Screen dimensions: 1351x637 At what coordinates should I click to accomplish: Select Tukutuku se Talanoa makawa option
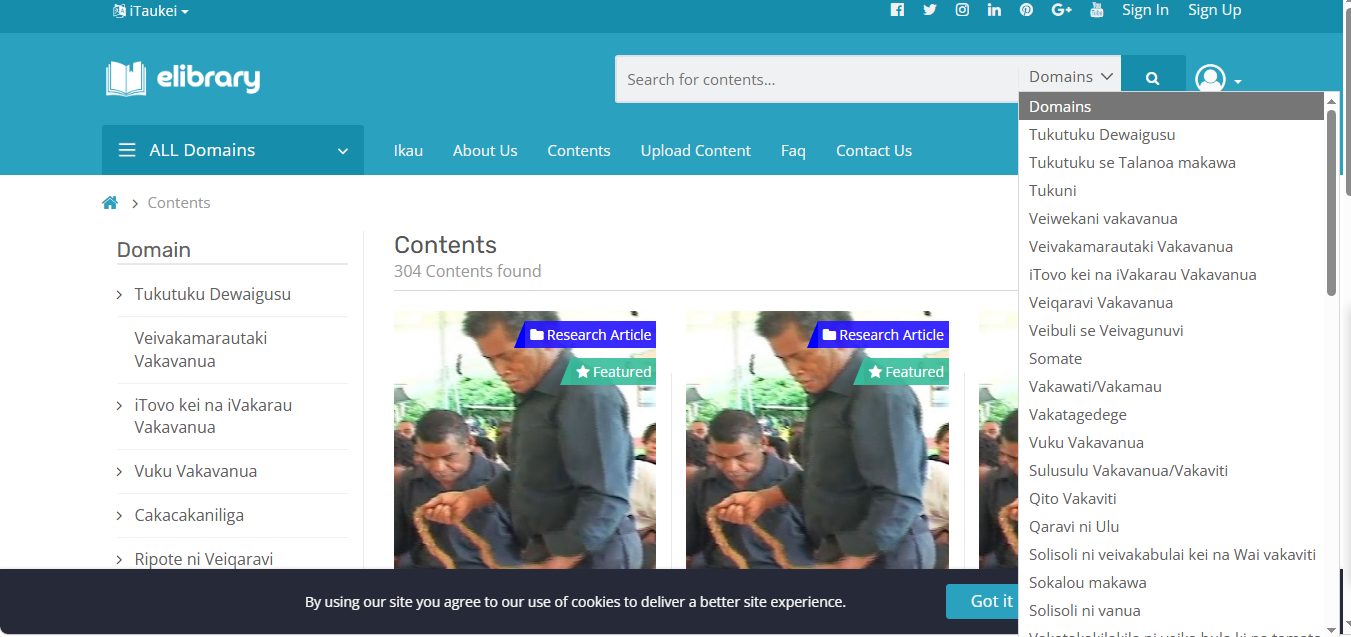pyautogui.click(x=1171, y=162)
